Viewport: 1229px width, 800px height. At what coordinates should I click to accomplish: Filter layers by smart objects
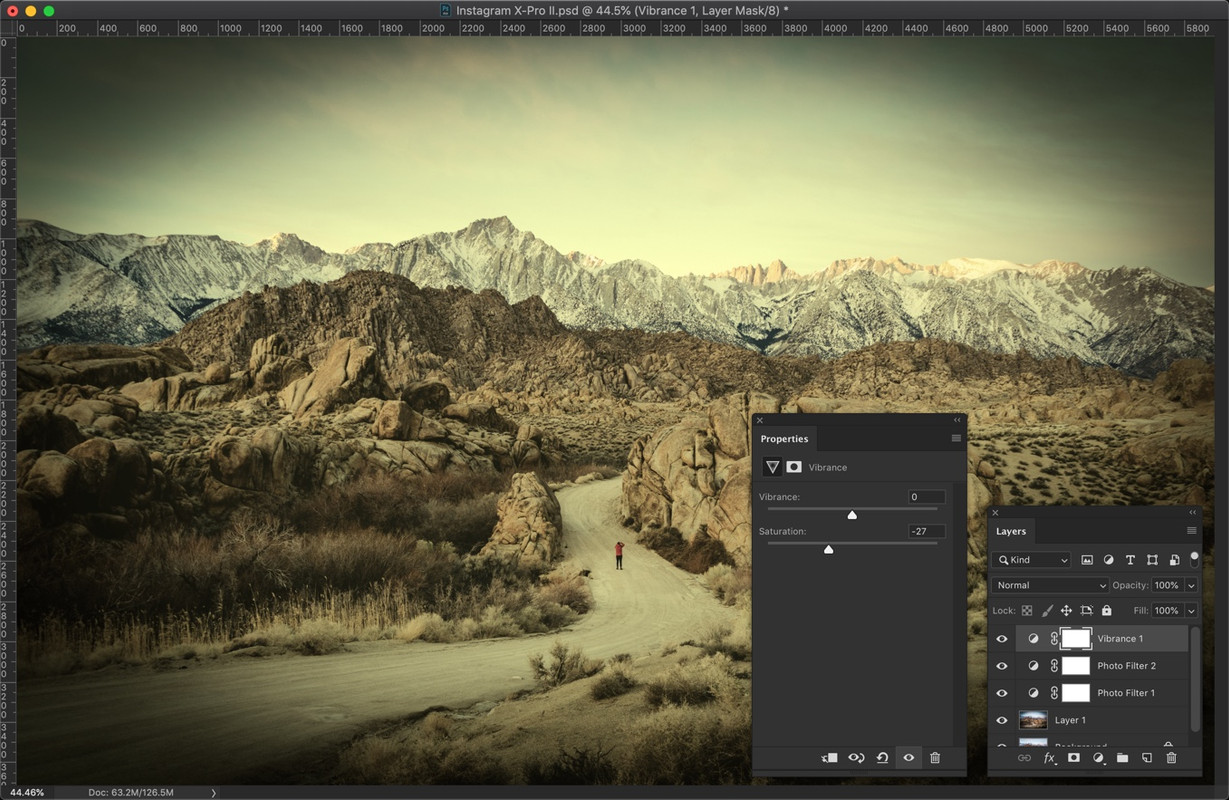click(1174, 560)
